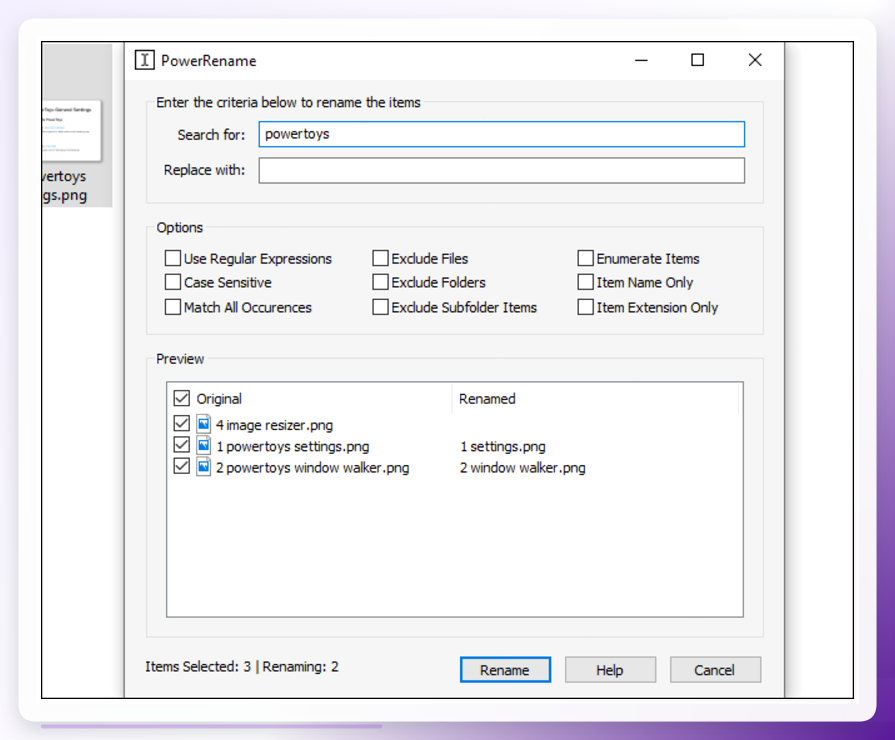Screen dimensions: 895x740
Task: Select the 4 image resizer.png row text
Action: (x=274, y=425)
